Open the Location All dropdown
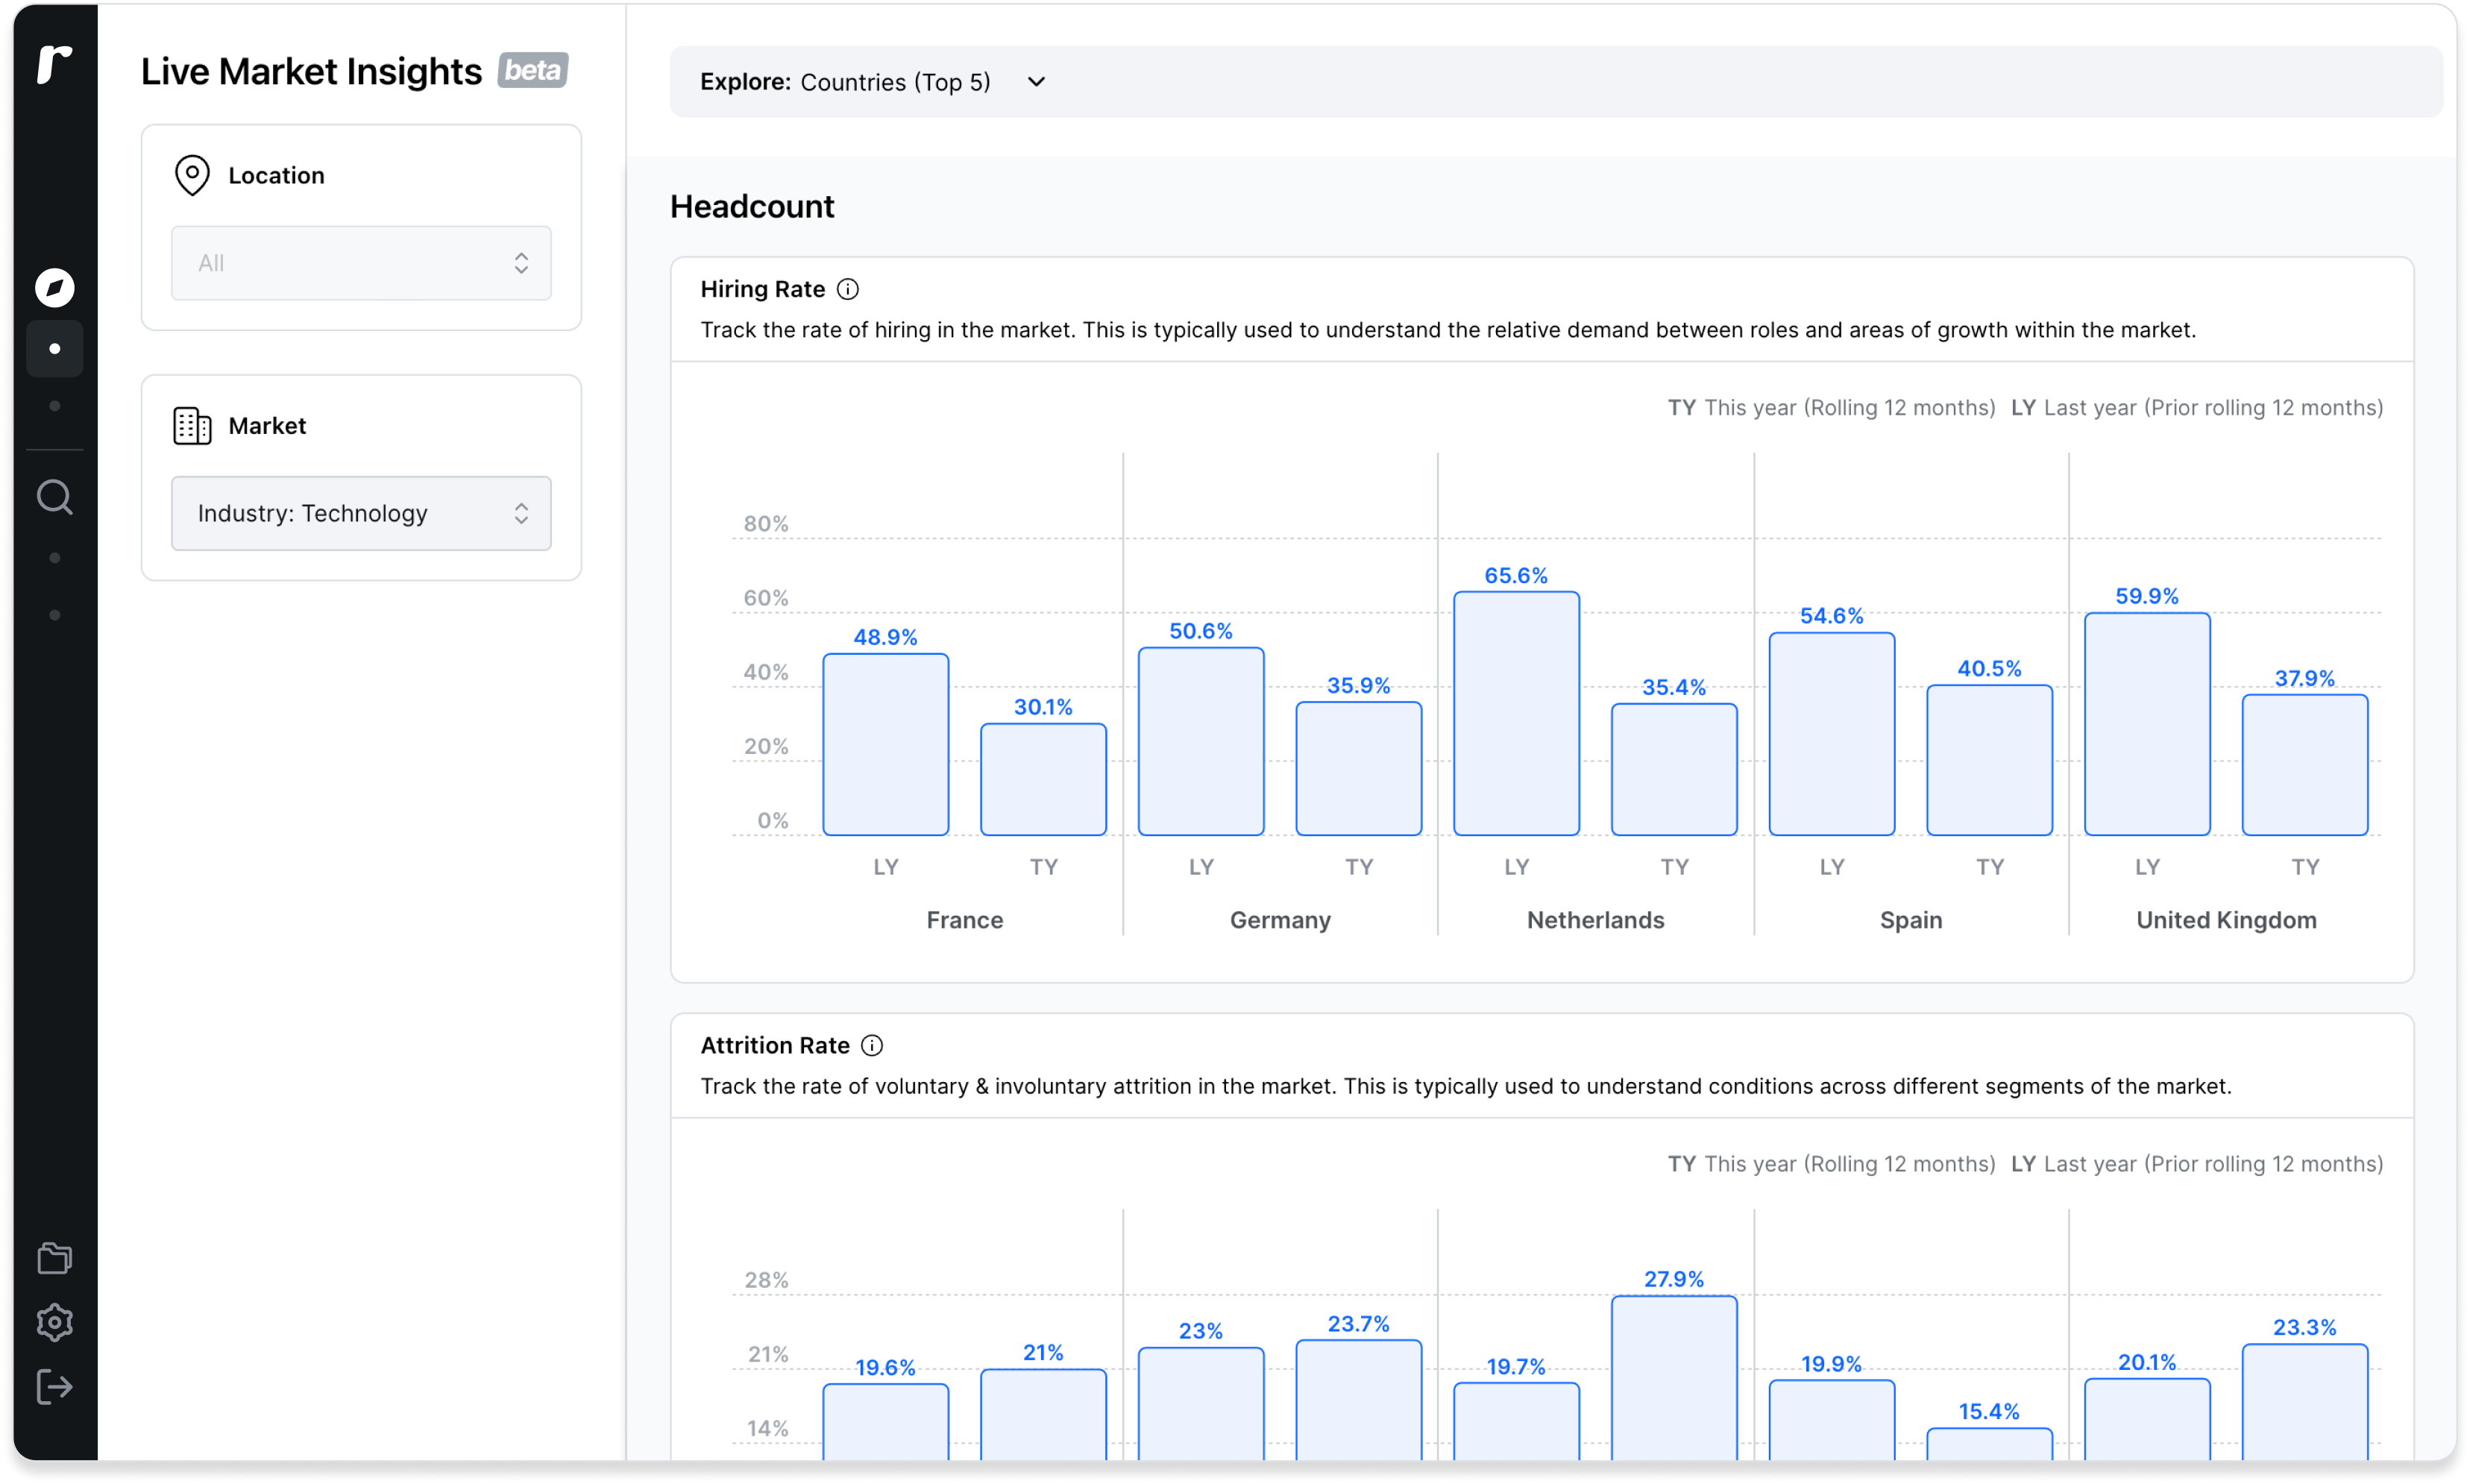This screenshot has width=2470, height=1484. (x=361, y=263)
